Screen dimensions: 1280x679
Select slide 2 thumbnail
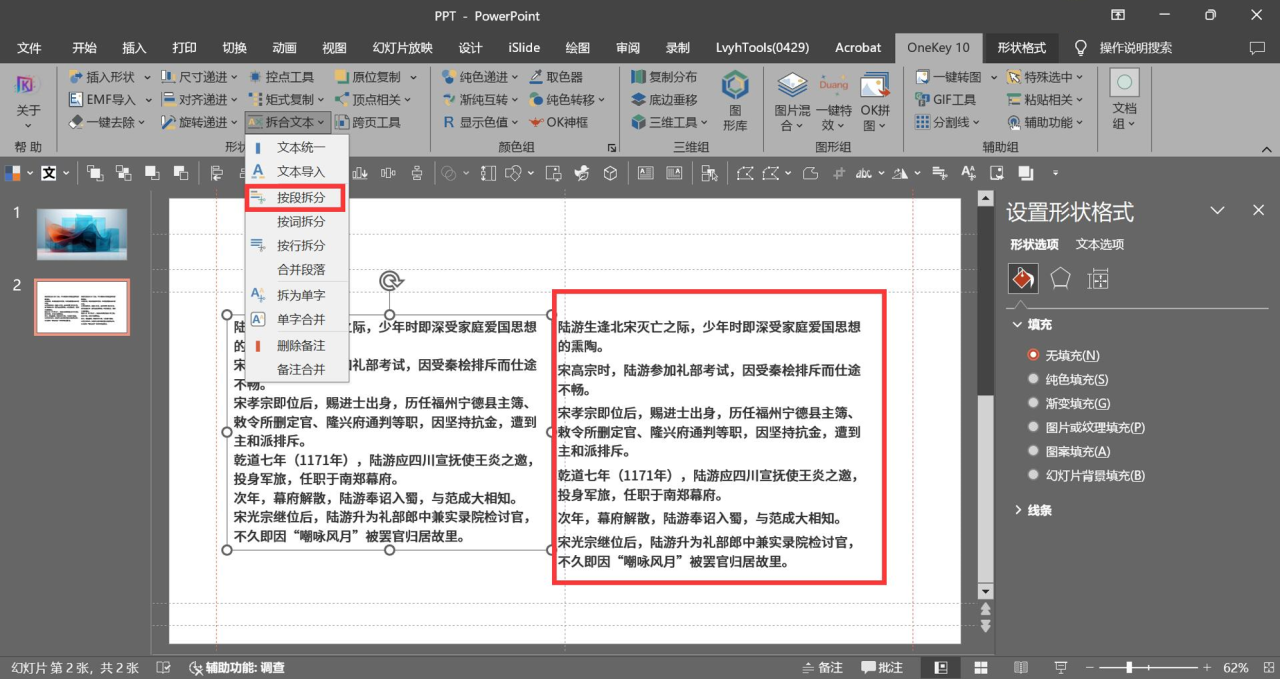click(x=82, y=306)
